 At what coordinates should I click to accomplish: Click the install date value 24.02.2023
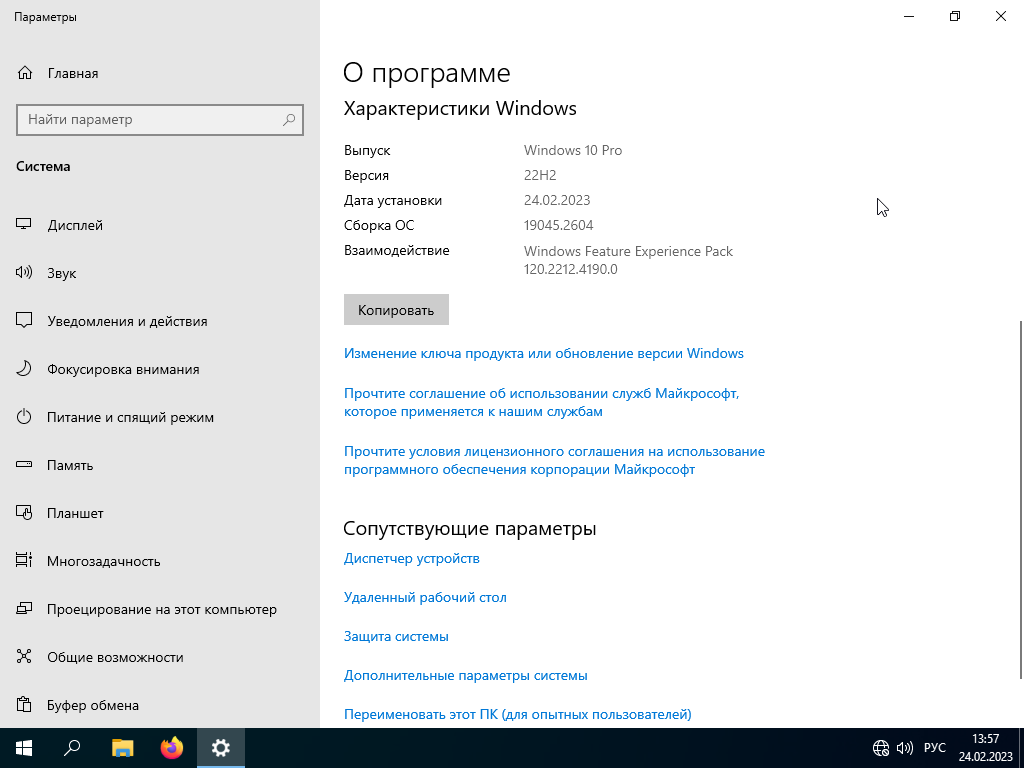[557, 200]
